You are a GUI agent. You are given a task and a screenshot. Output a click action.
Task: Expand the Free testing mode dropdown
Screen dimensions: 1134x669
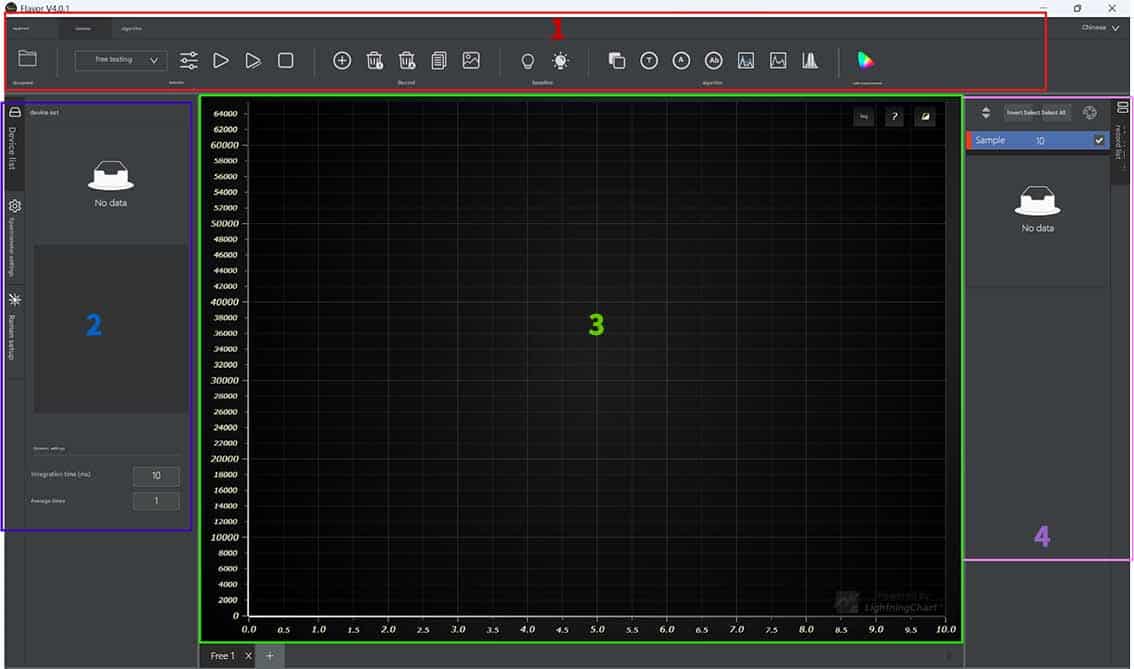[121, 60]
